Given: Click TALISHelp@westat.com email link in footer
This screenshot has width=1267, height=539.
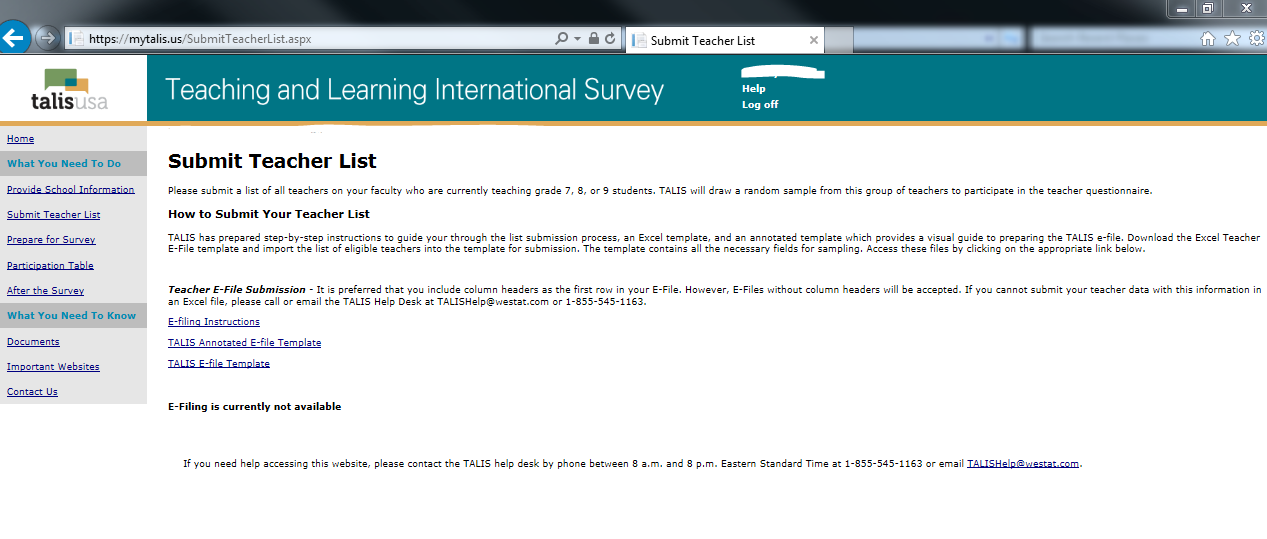Looking at the screenshot, I should (x=1023, y=464).
